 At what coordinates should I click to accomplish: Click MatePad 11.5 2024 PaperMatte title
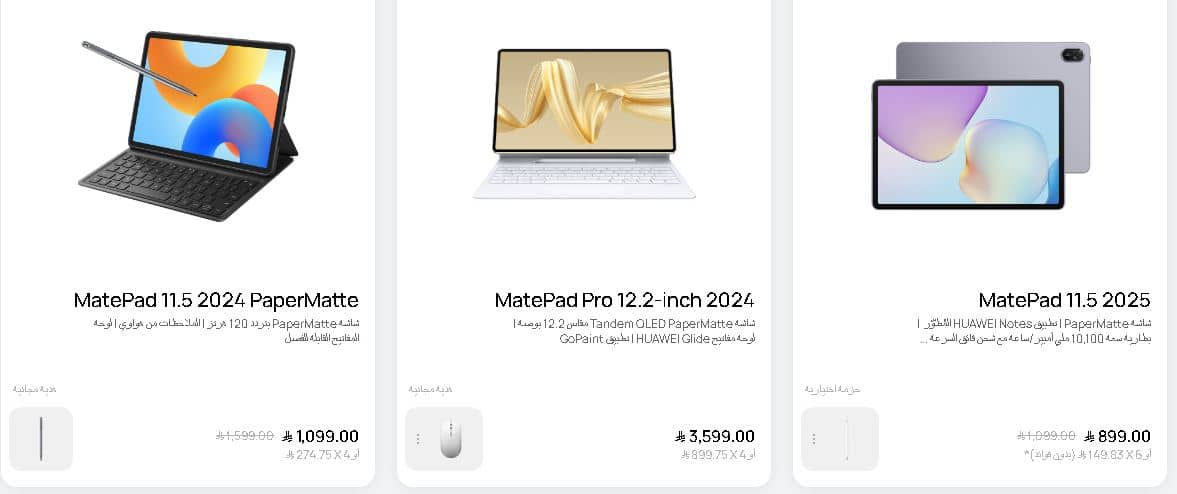(x=216, y=300)
